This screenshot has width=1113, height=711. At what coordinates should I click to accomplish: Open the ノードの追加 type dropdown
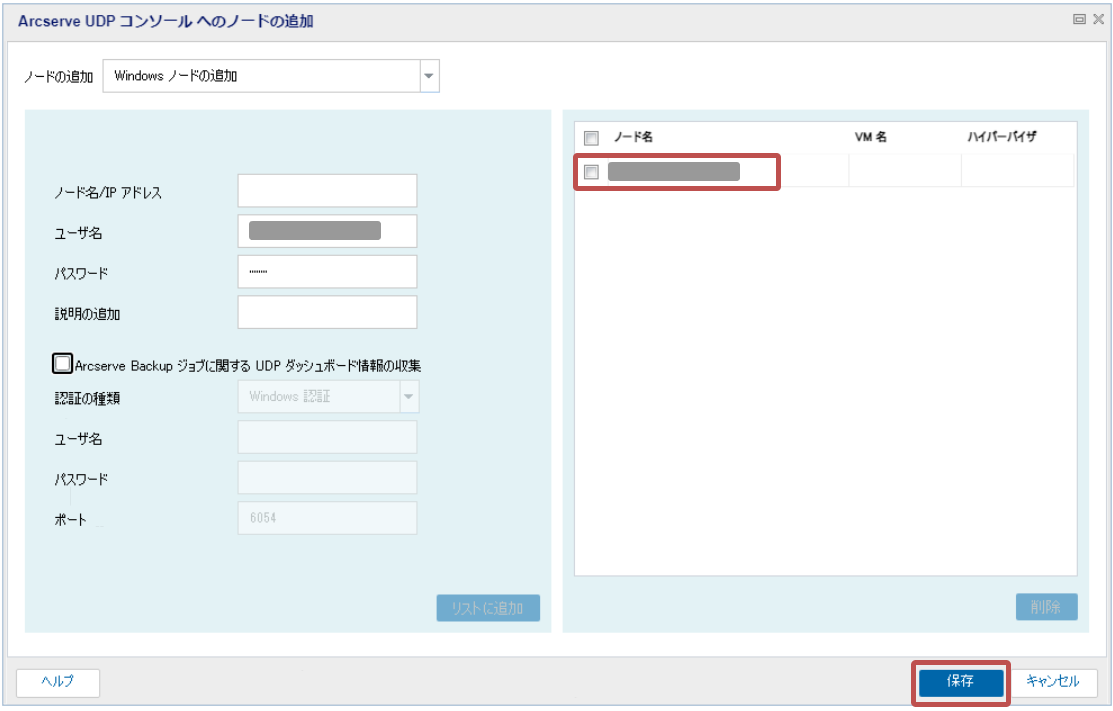(x=429, y=76)
